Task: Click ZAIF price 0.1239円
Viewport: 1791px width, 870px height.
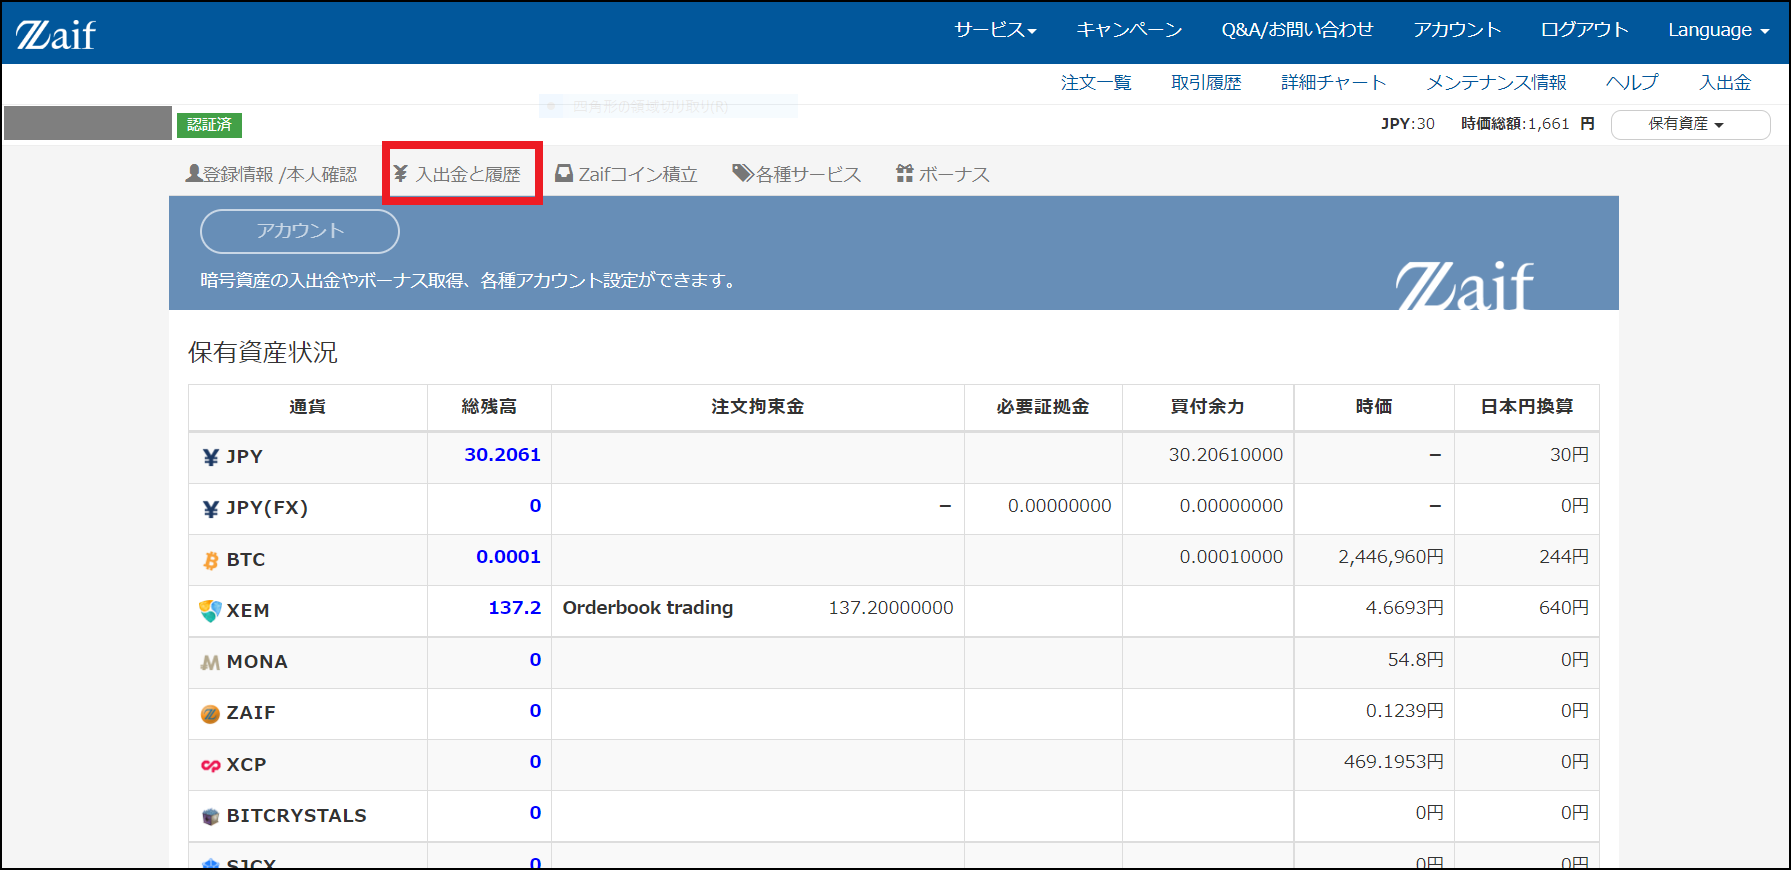Action: point(1405,711)
